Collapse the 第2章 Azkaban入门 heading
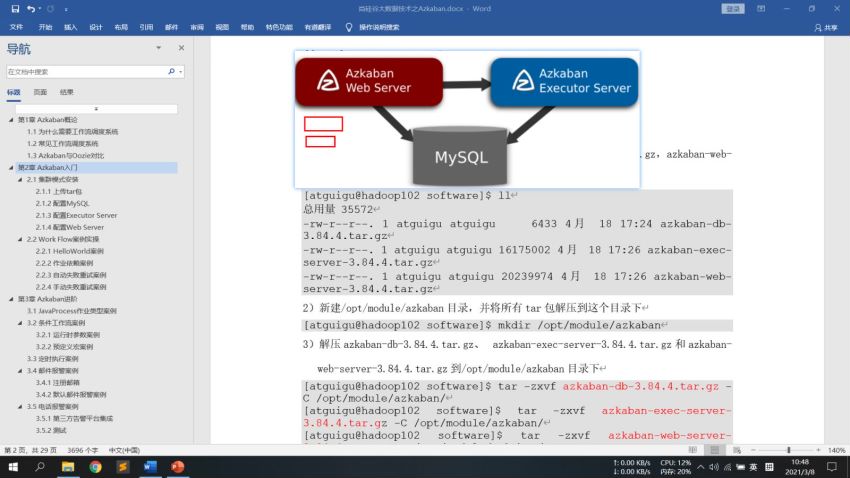Image resolution: width=850 pixels, height=478 pixels. point(11,167)
